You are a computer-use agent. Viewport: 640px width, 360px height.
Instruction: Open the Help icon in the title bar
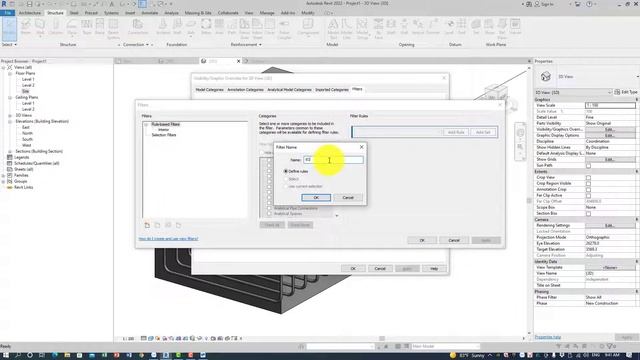tap(589, 4)
